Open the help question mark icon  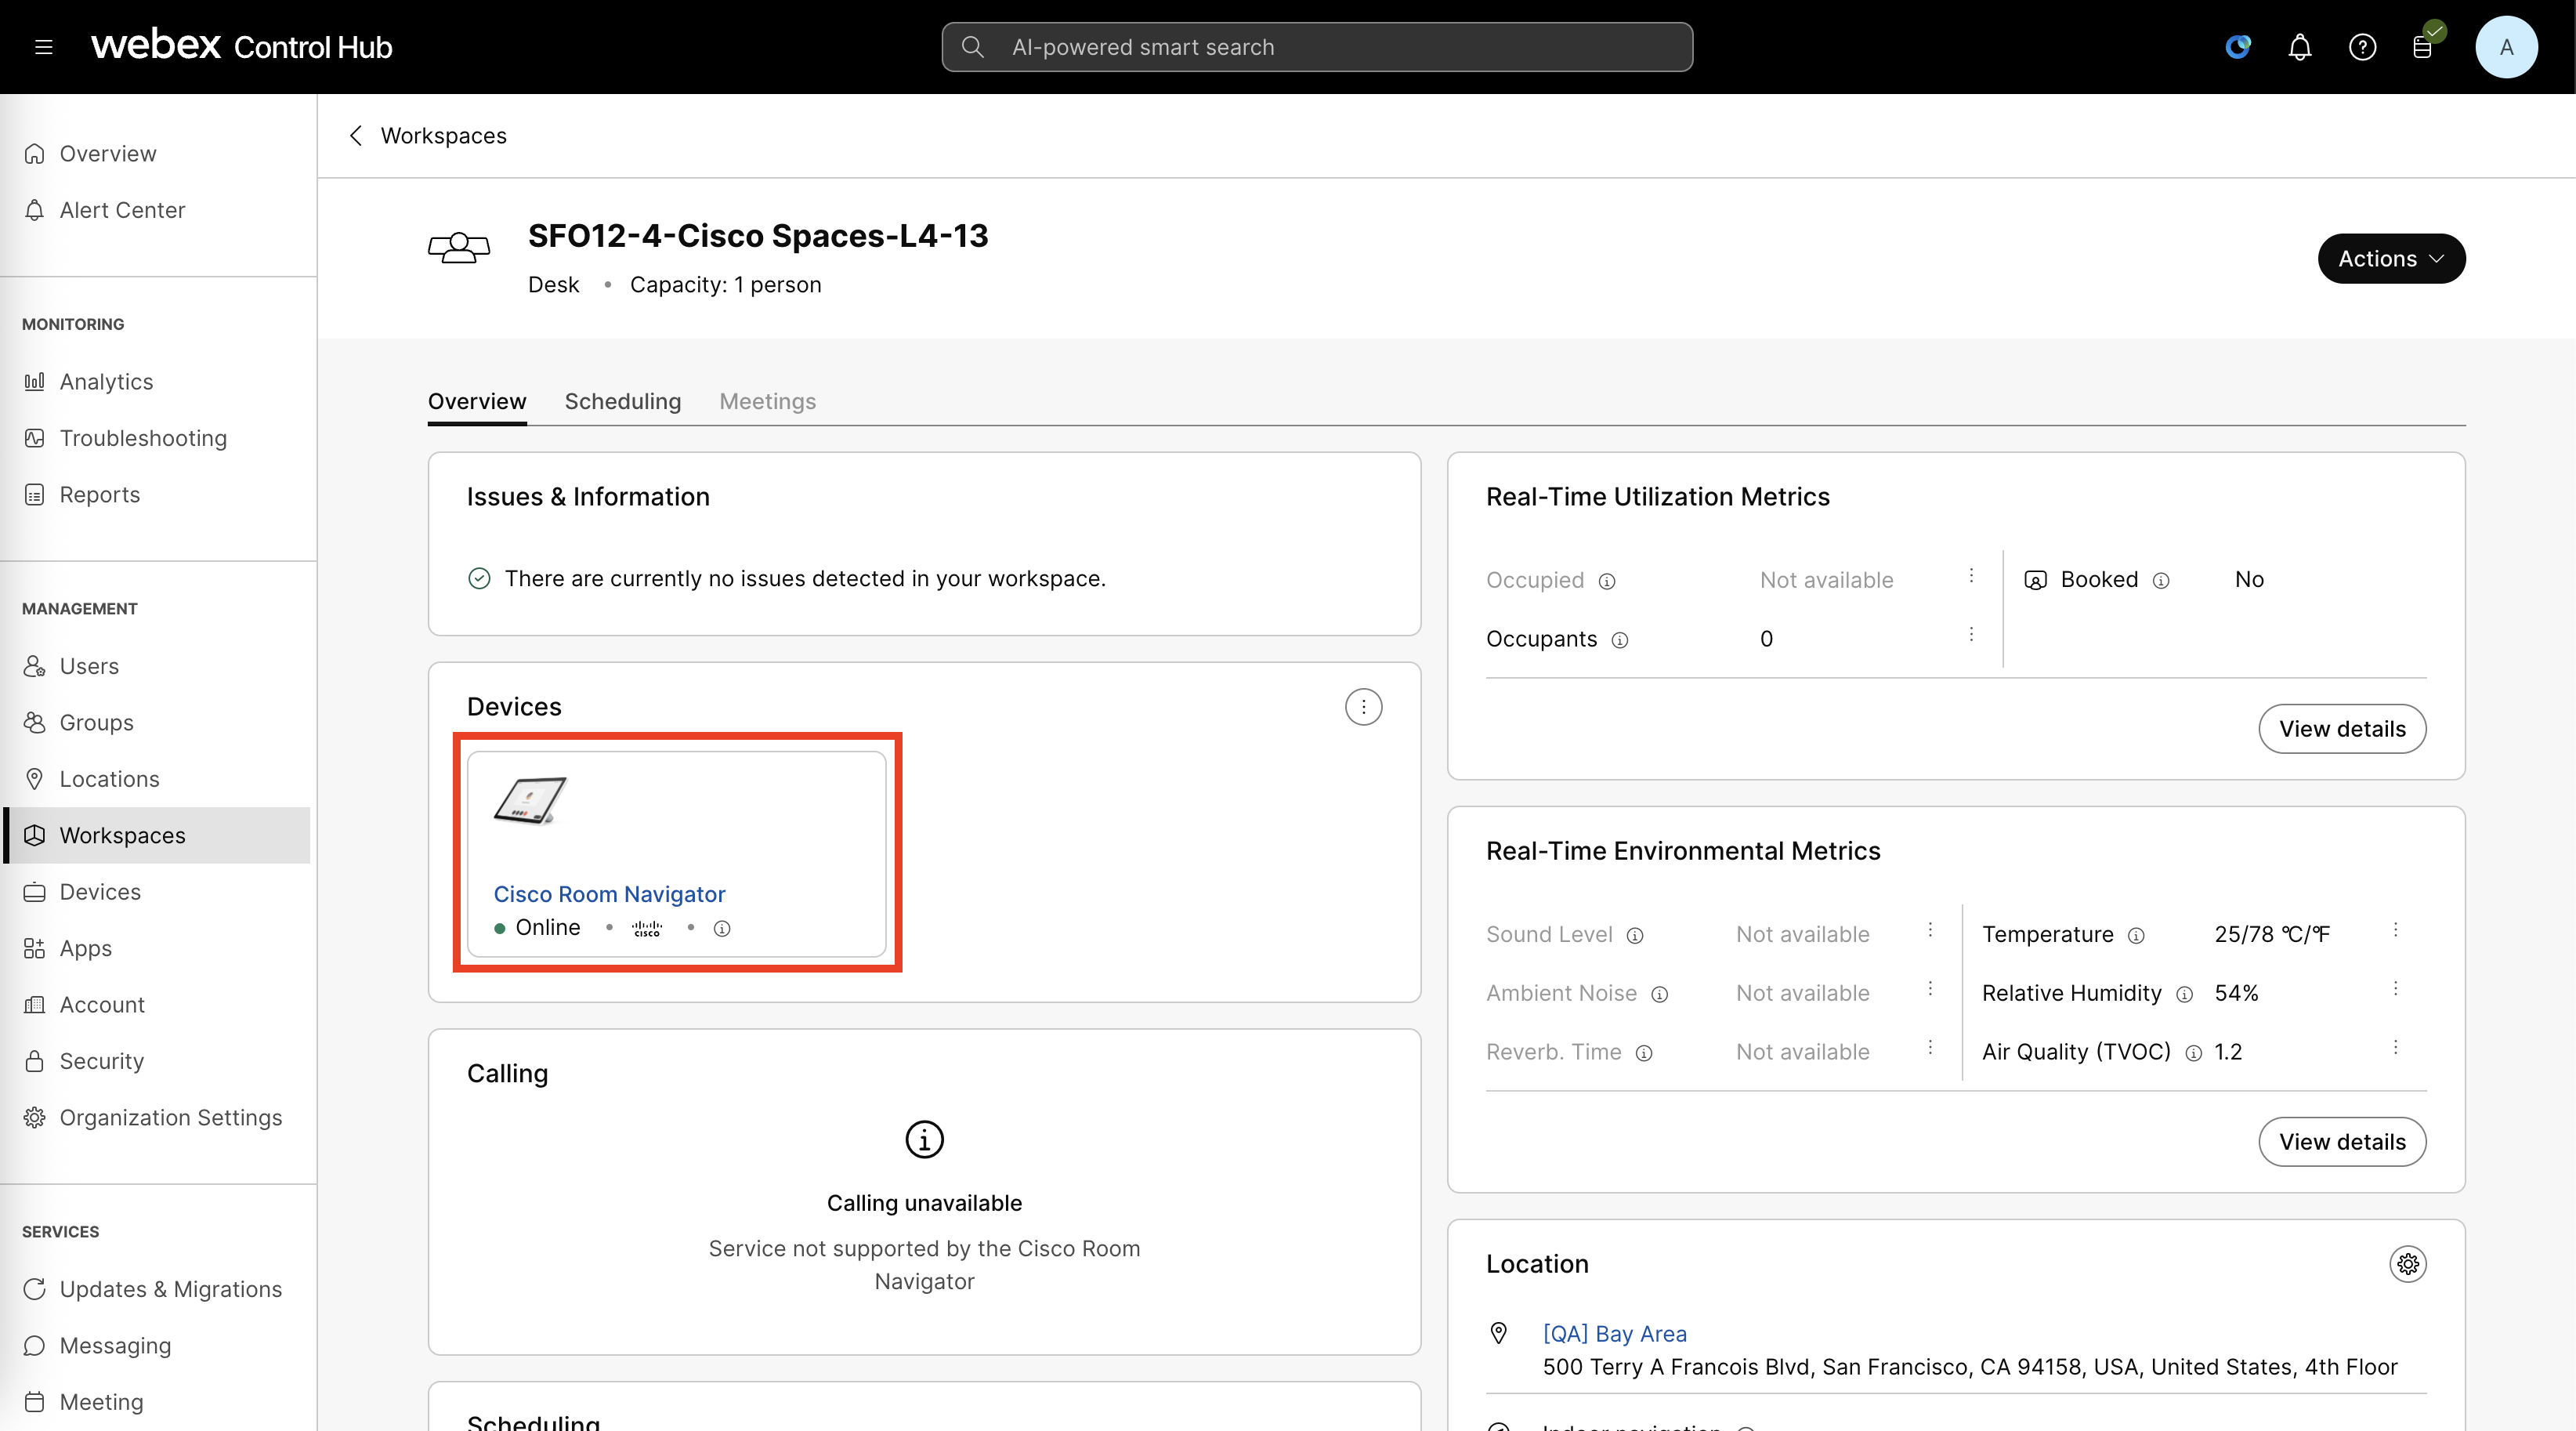coord(2362,47)
